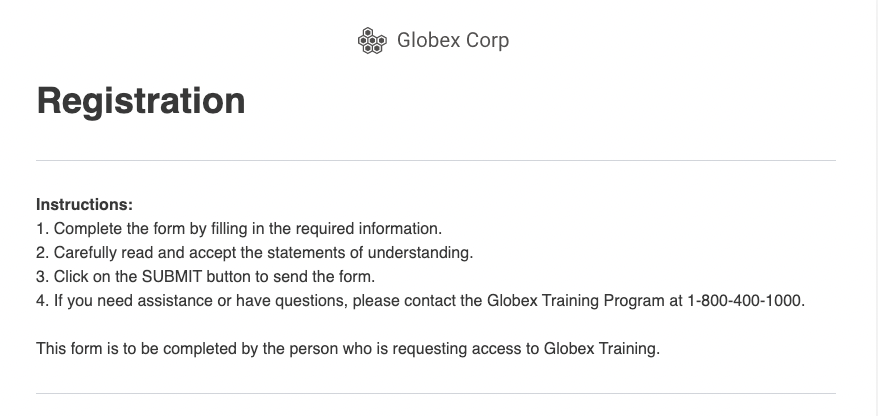The width and height of the screenshot is (878, 416).
Task: Click the phone number 1-800-400-1000
Action: tap(745, 301)
